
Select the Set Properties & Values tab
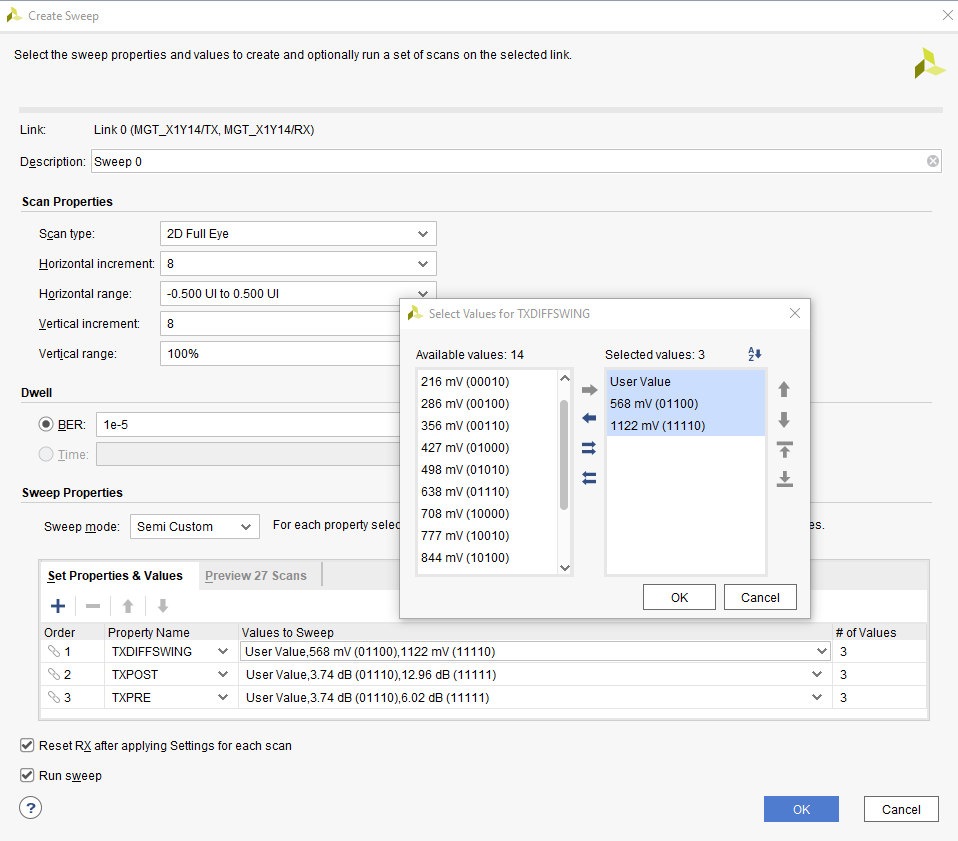[117, 575]
